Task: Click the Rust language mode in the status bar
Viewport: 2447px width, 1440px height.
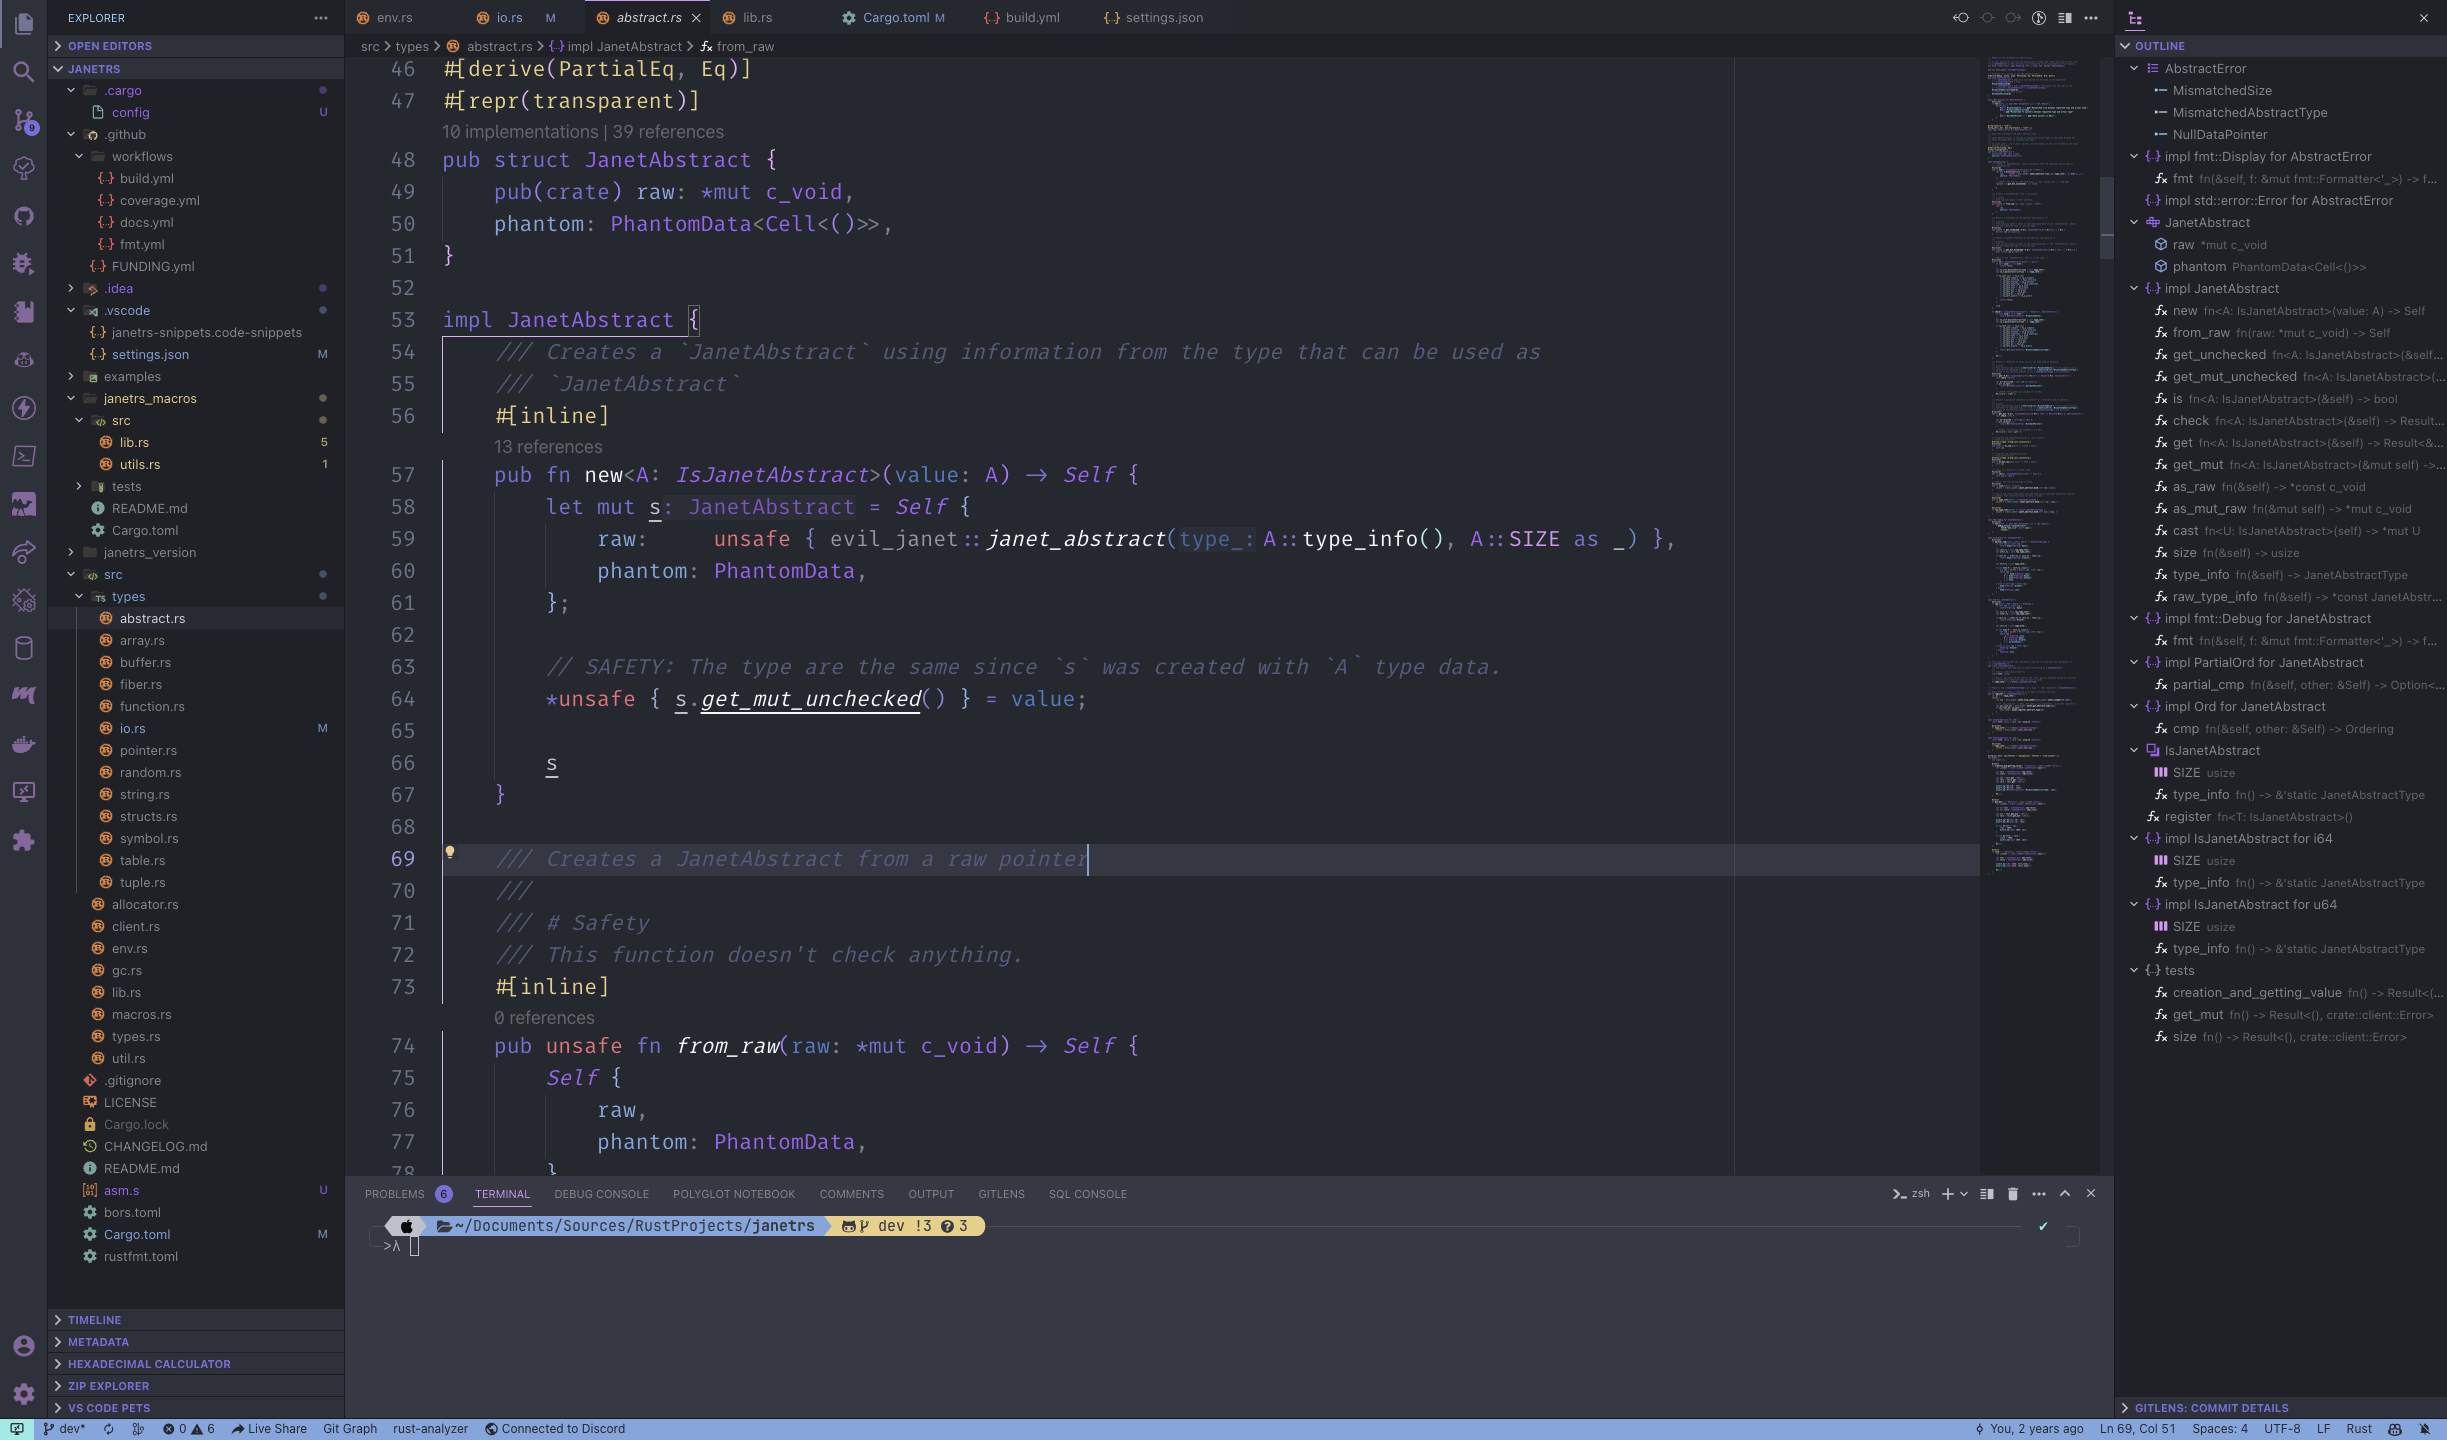Action: [2359, 1429]
